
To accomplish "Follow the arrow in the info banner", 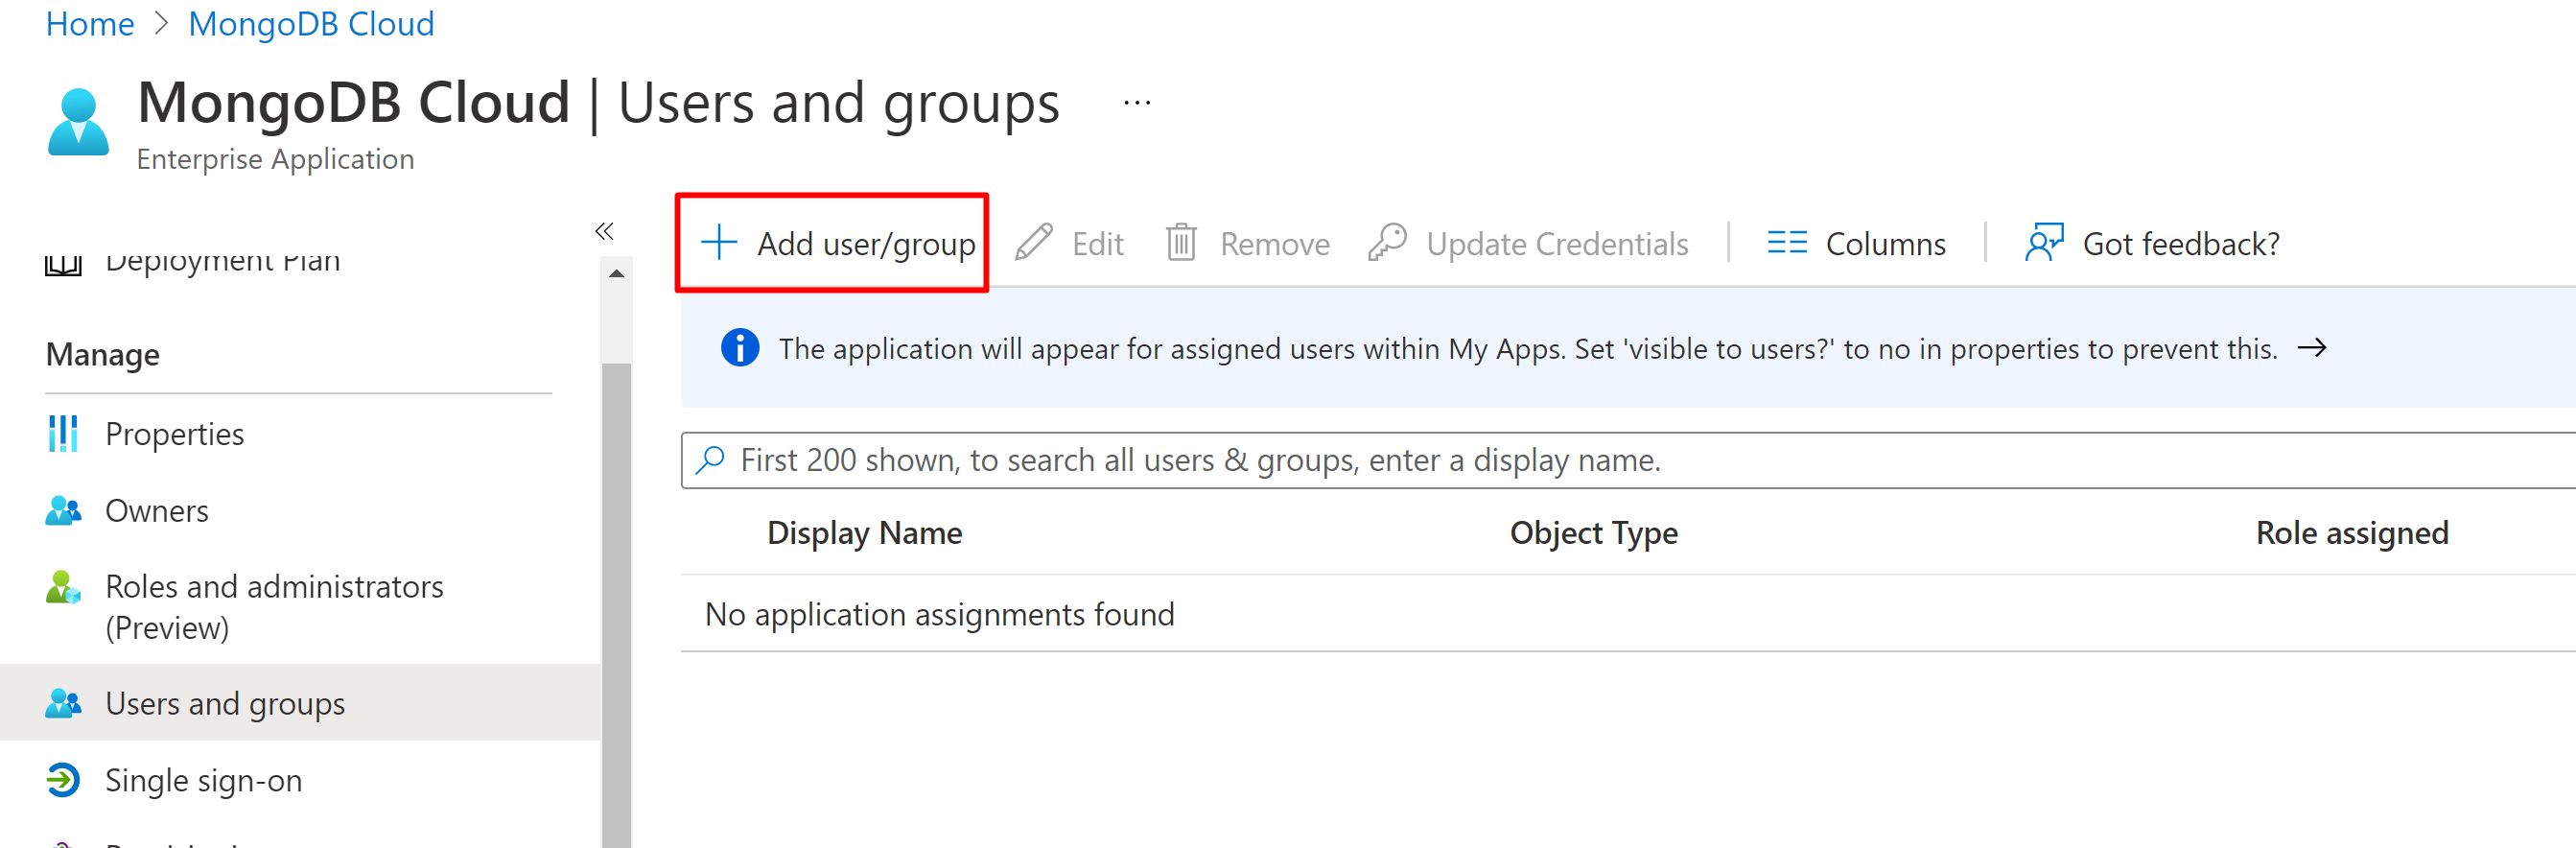I will (2311, 348).
